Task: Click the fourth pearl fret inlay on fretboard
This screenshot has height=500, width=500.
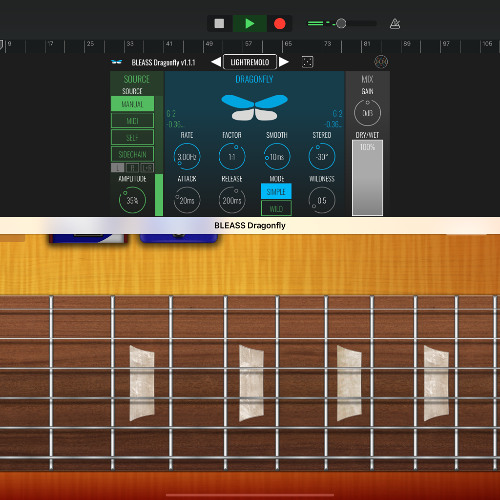Action: 436,383
